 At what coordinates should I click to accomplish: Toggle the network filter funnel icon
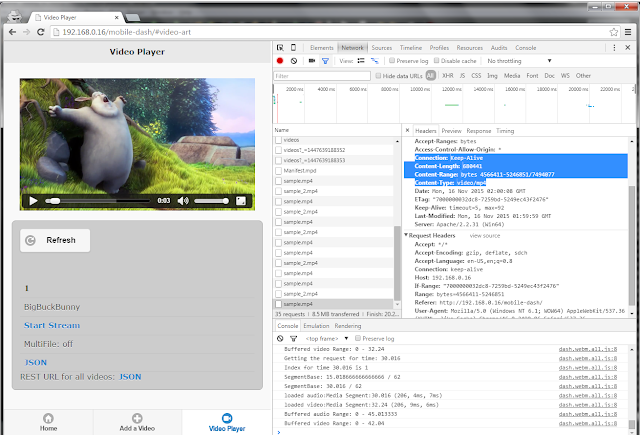325,61
